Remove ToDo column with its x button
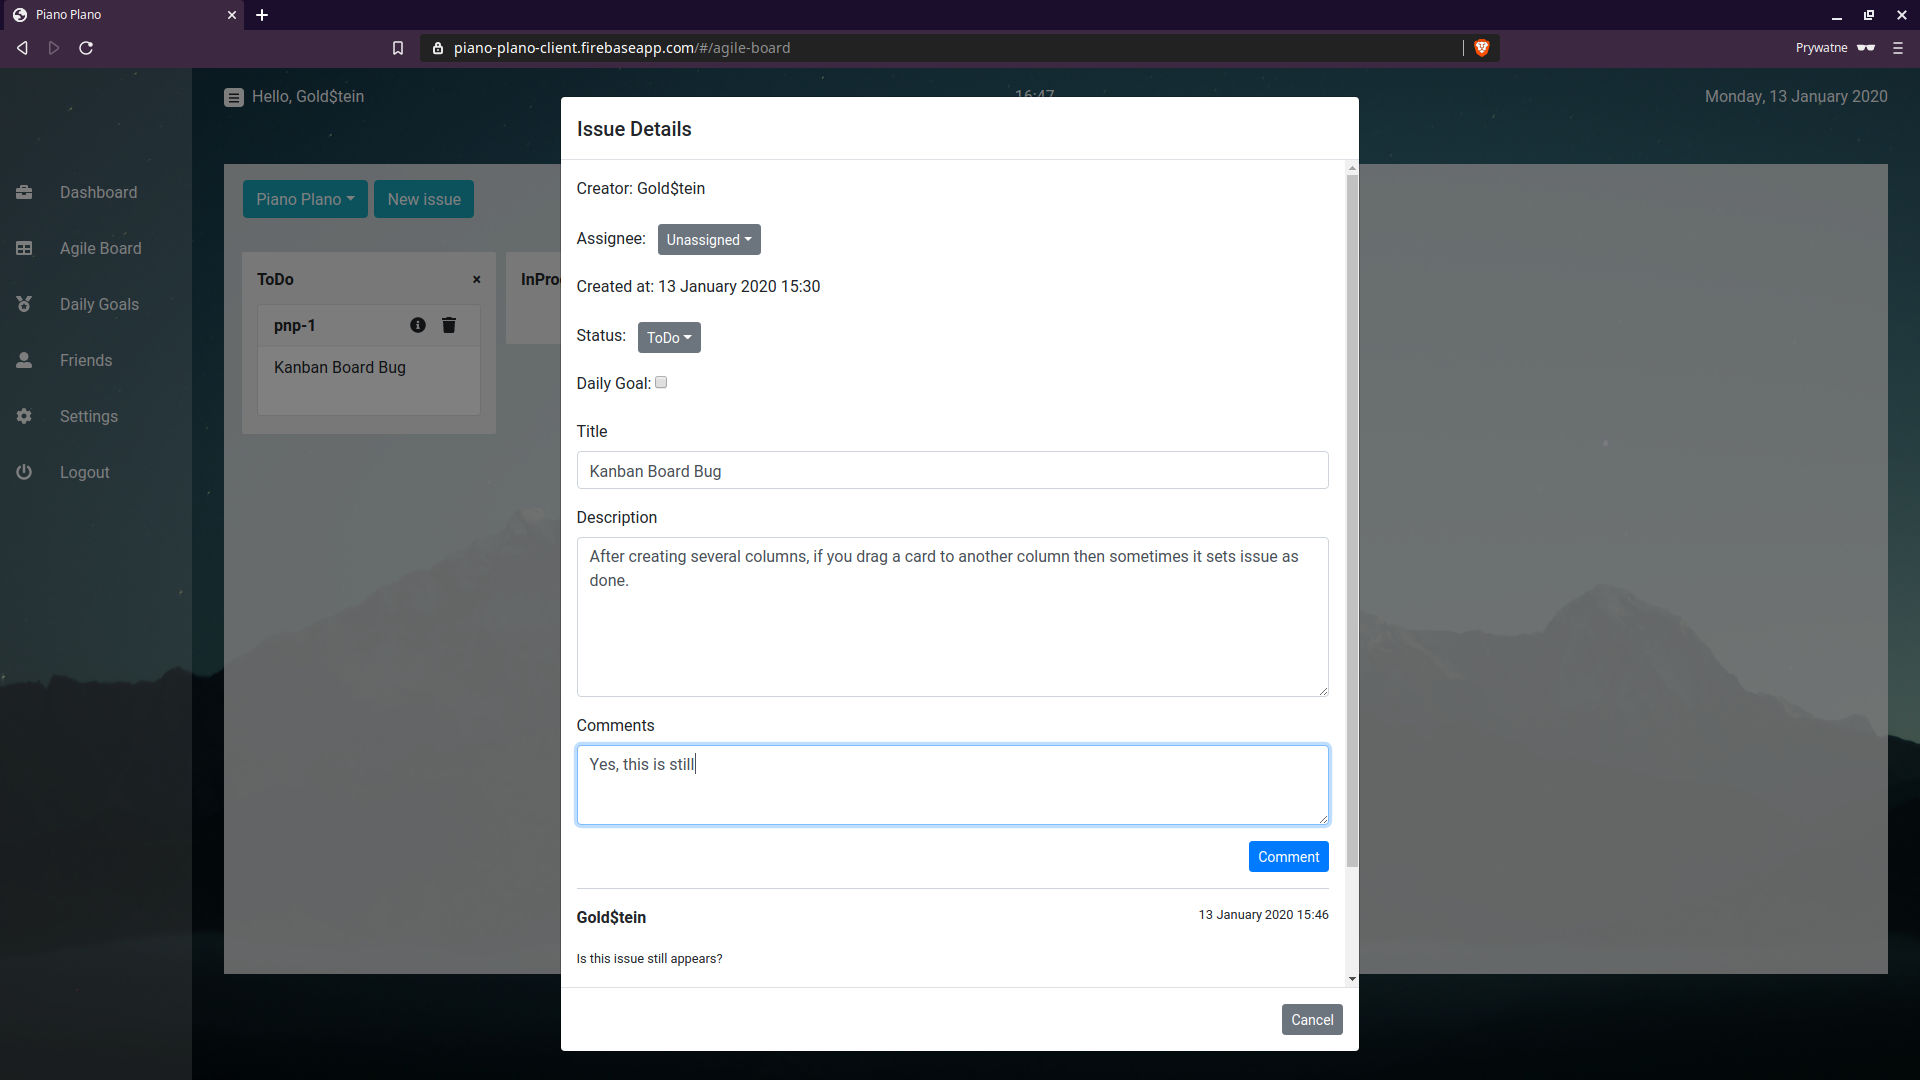The height and width of the screenshot is (1080, 1920). point(477,280)
